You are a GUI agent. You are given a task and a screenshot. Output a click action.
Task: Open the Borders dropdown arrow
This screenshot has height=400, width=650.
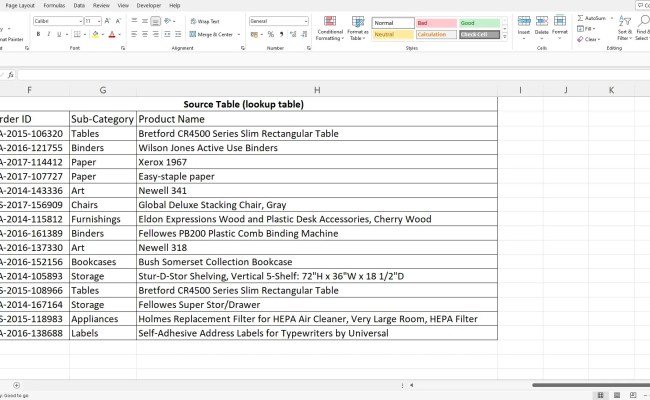(x=85, y=34)
